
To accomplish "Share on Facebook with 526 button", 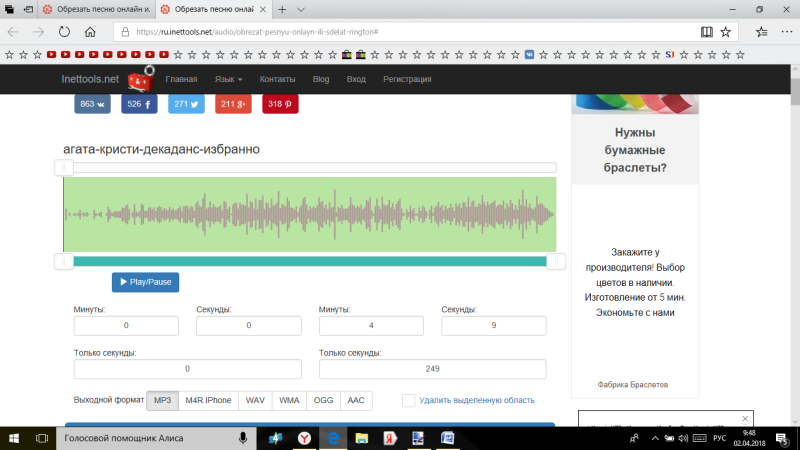I will point(139,104).
